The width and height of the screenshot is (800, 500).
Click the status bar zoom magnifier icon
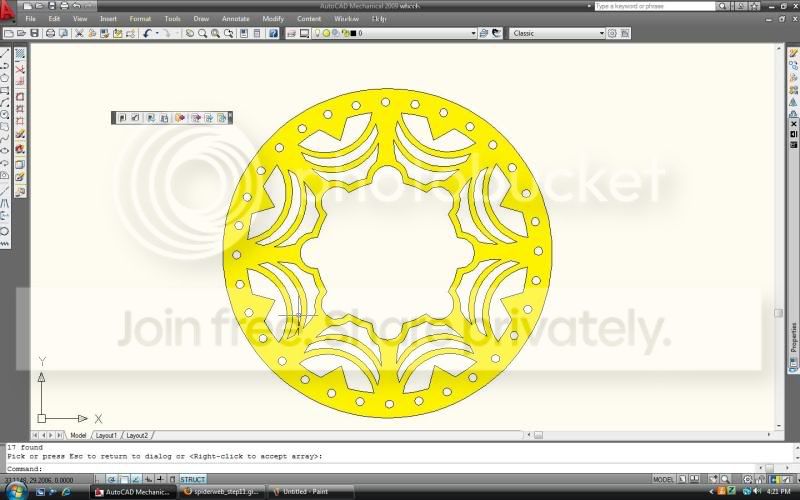pos(724,480)
